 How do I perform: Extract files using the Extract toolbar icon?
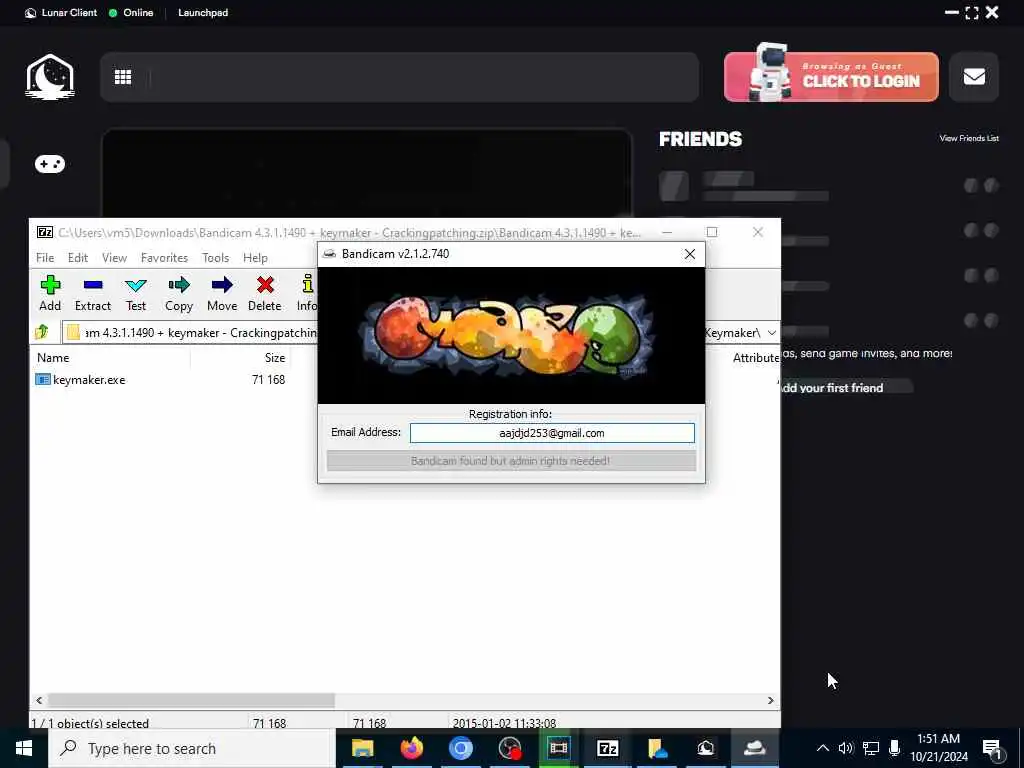pyautogui.click(x=93, y=293)
